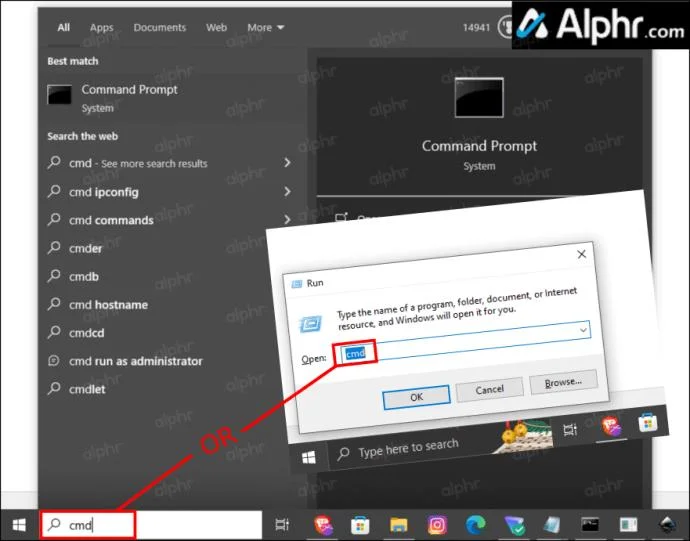
Task: Click the taskbar search box containing cmd
Action: pos(152,525)
